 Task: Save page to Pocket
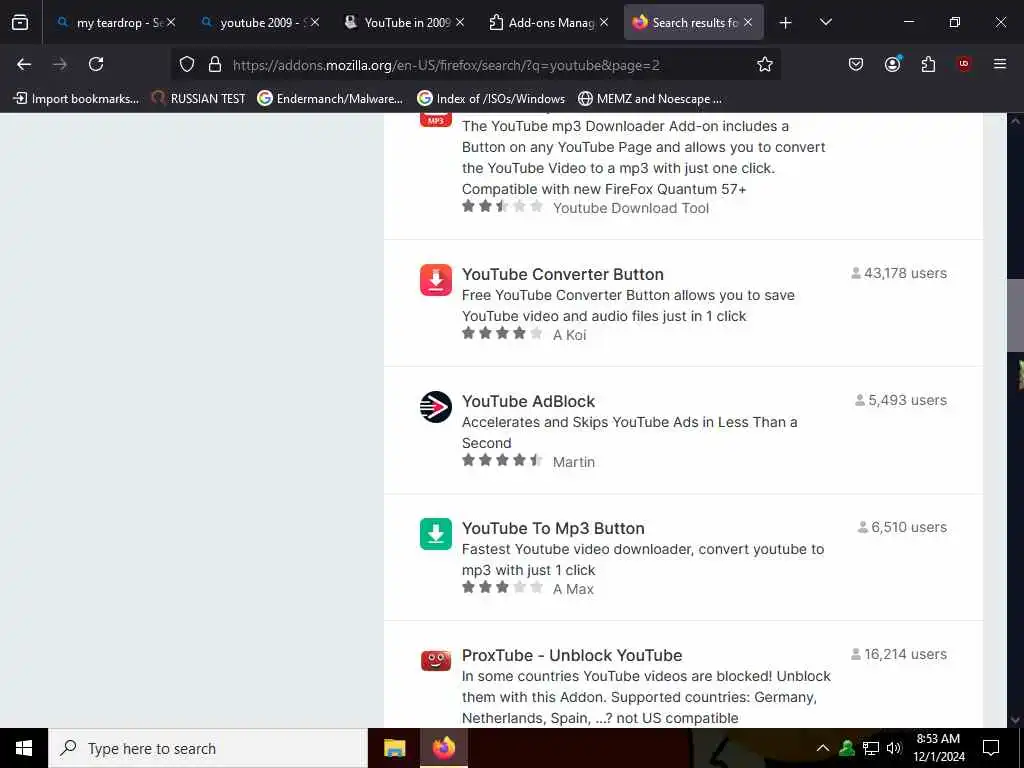(856, 64)
